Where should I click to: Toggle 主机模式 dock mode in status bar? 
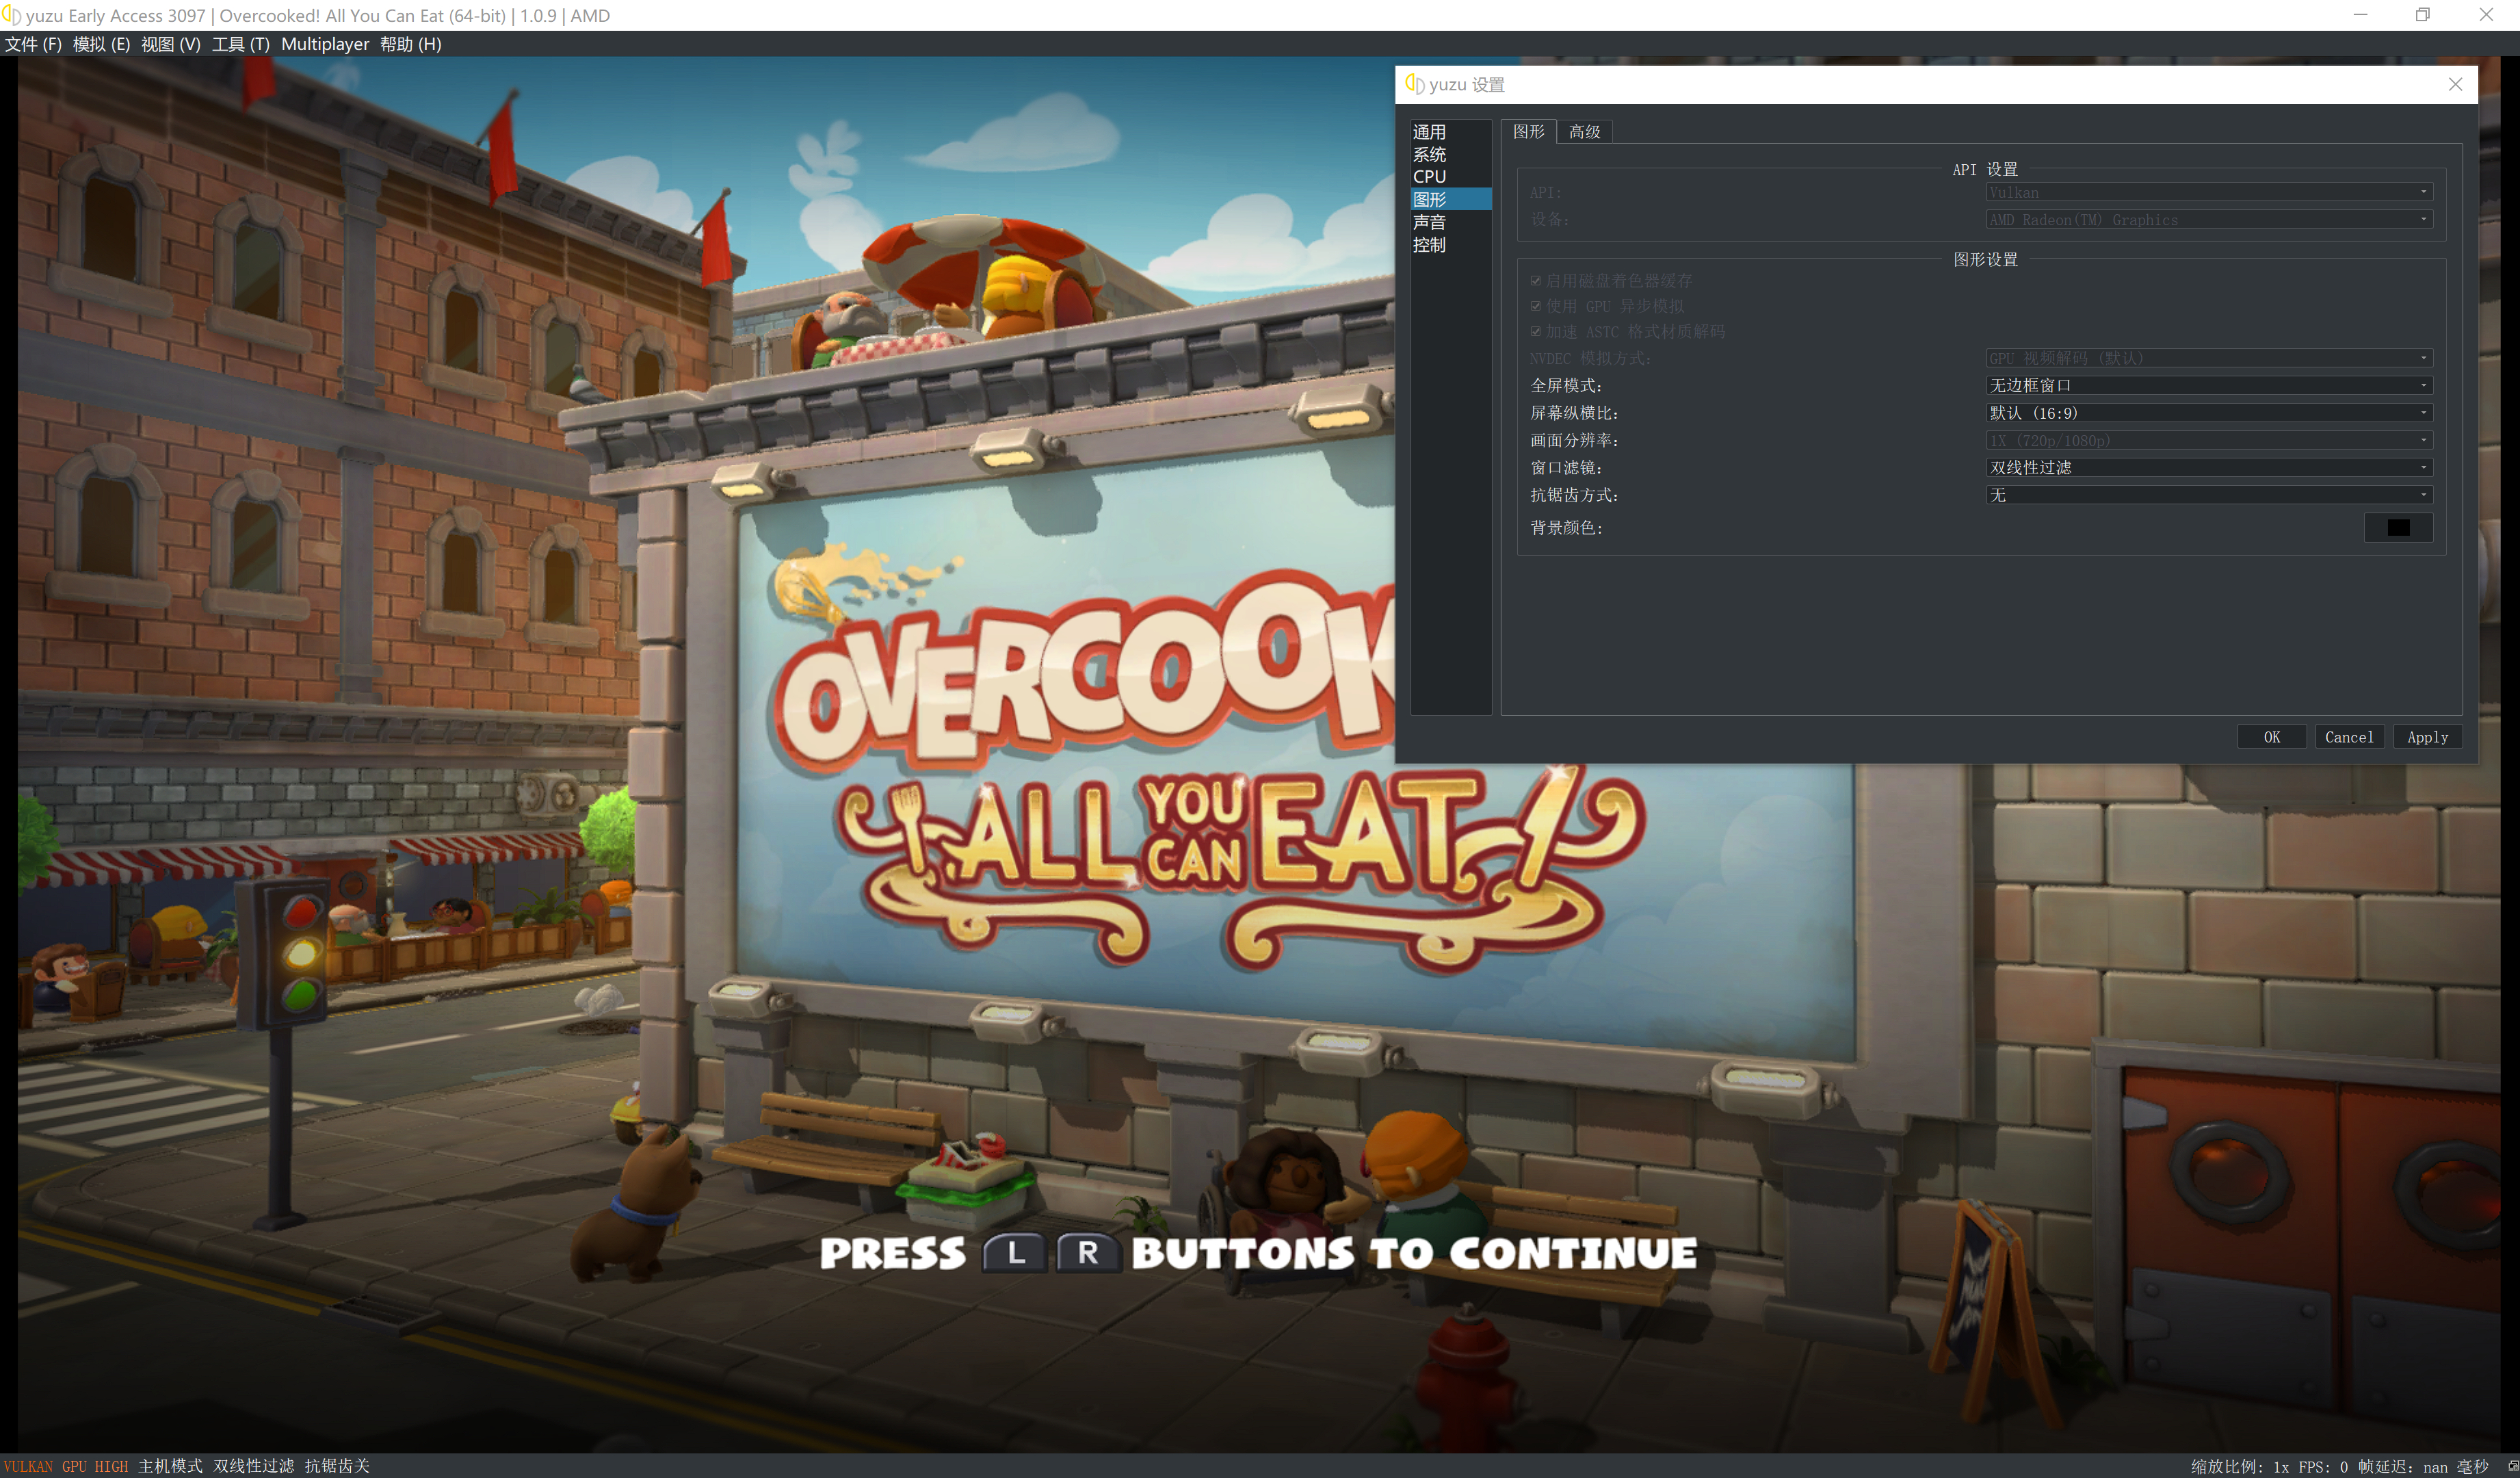(x=170, y=1466)
